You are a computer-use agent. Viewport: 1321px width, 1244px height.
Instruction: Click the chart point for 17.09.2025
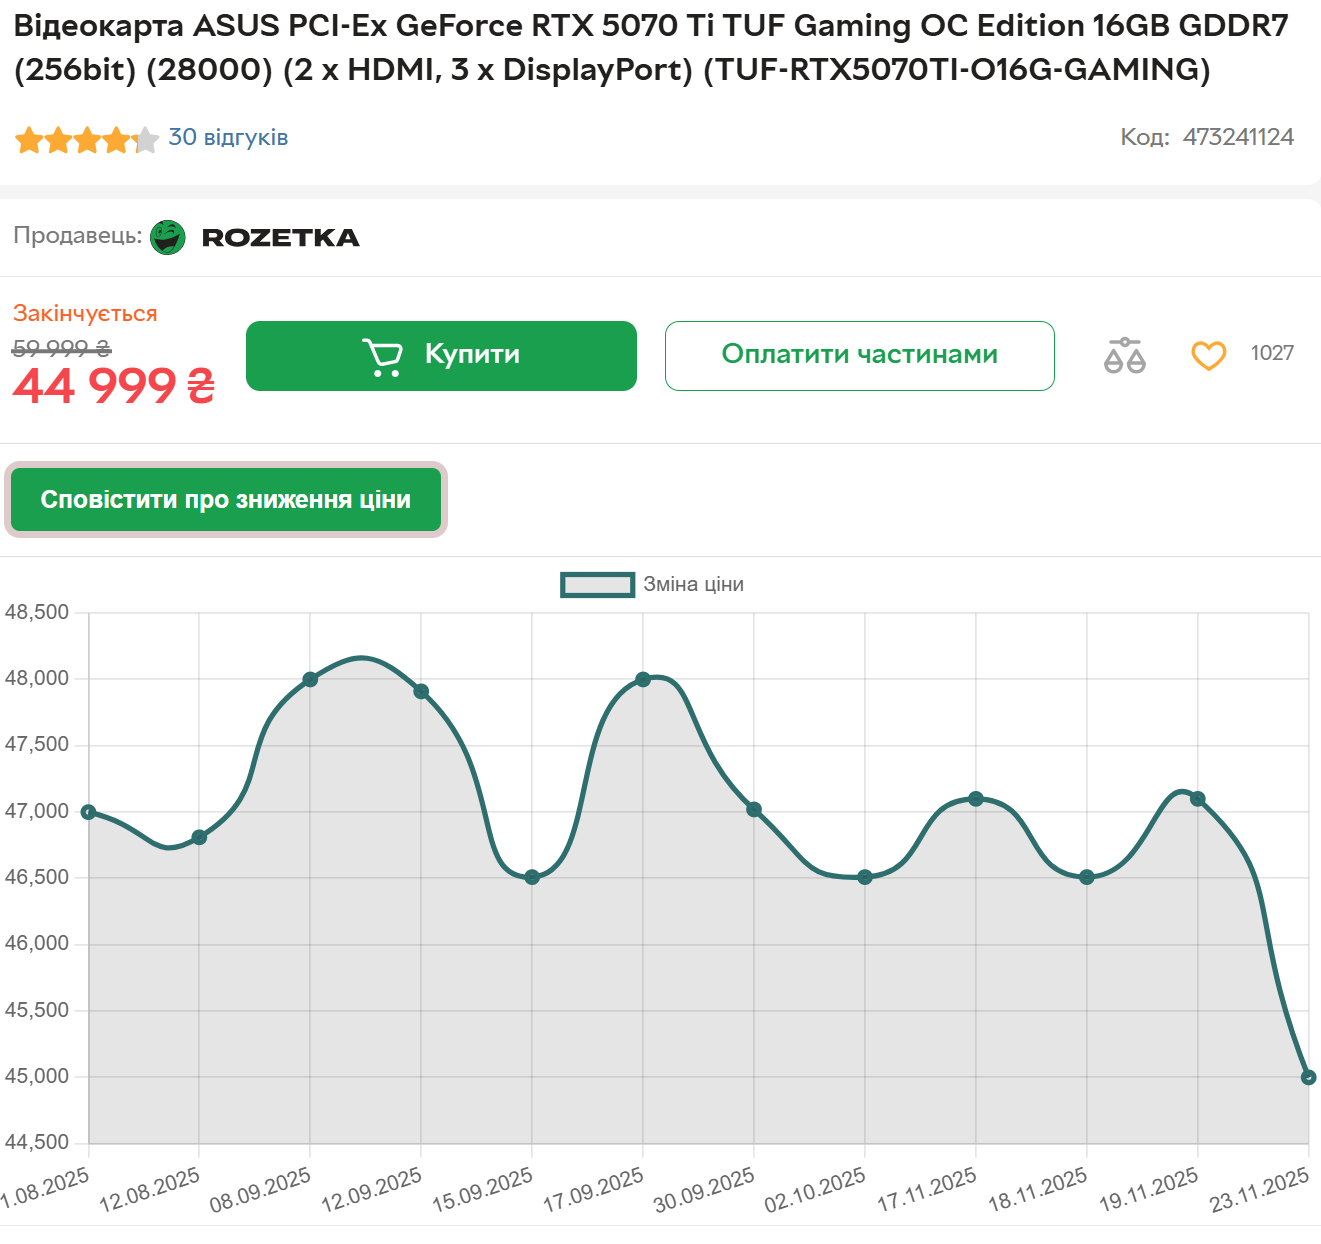coord(643,679)
